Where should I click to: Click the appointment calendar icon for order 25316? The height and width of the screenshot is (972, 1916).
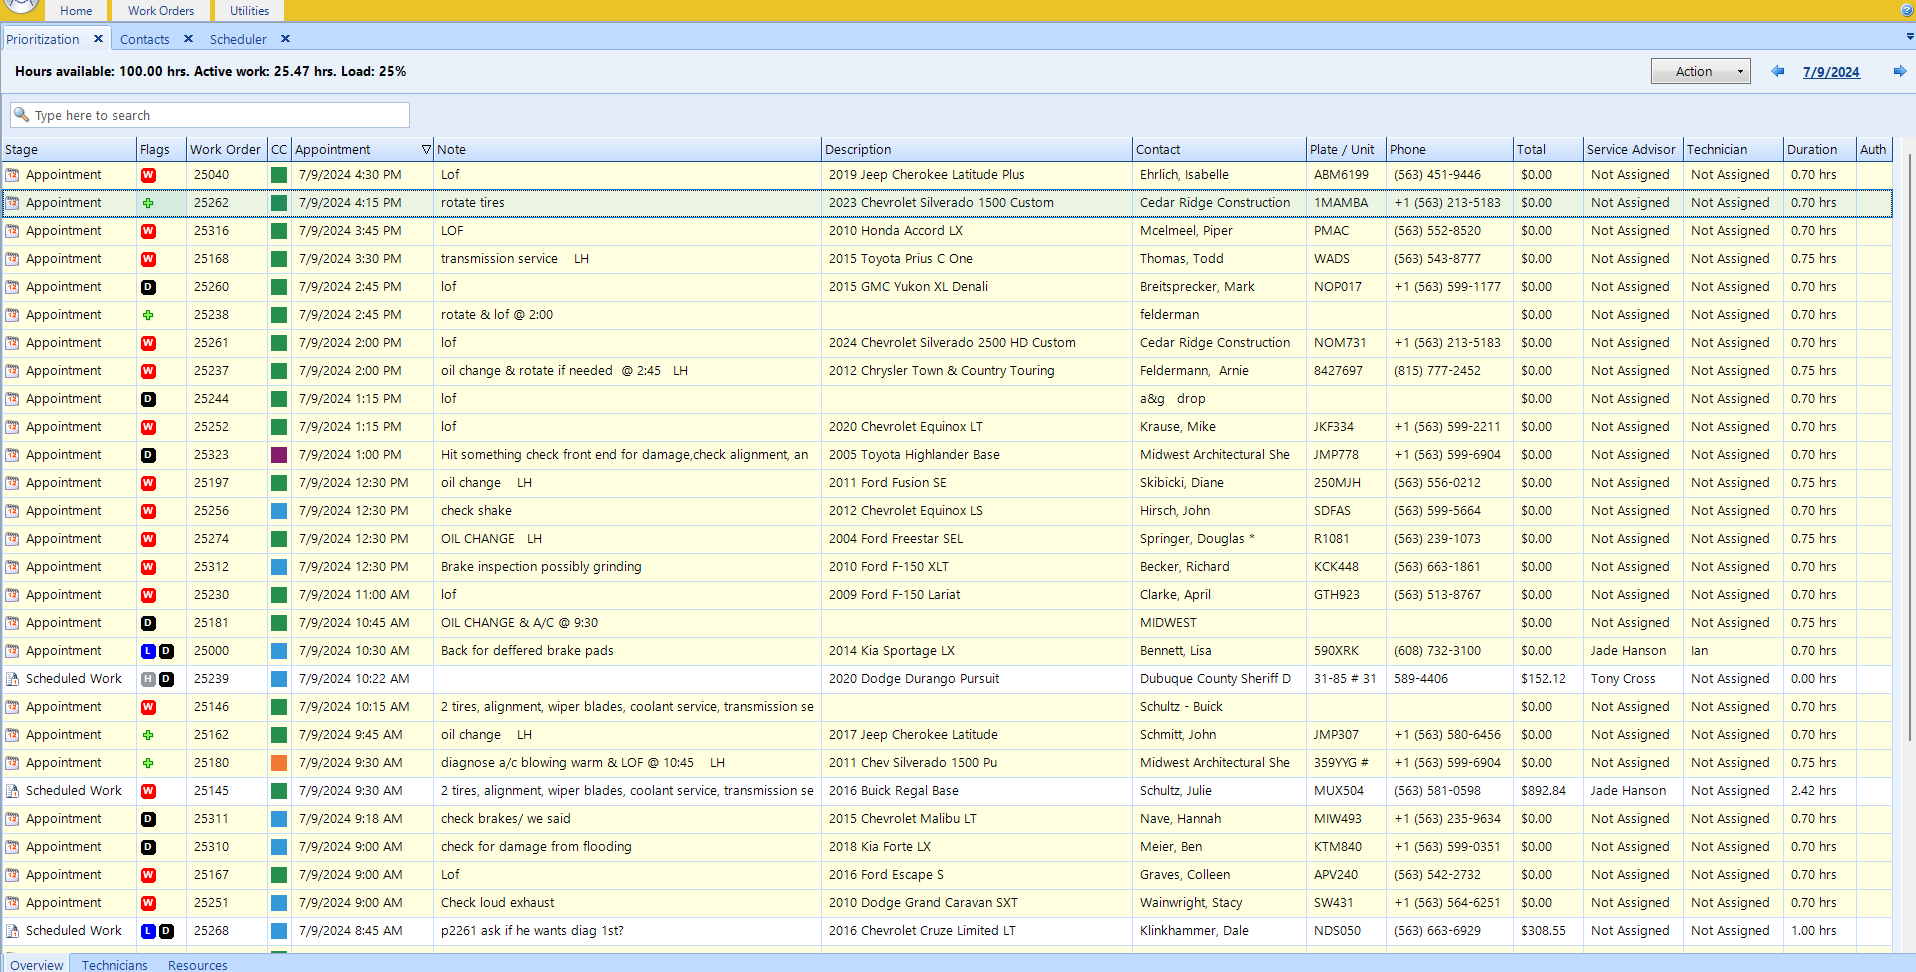[x=13, y=230]
